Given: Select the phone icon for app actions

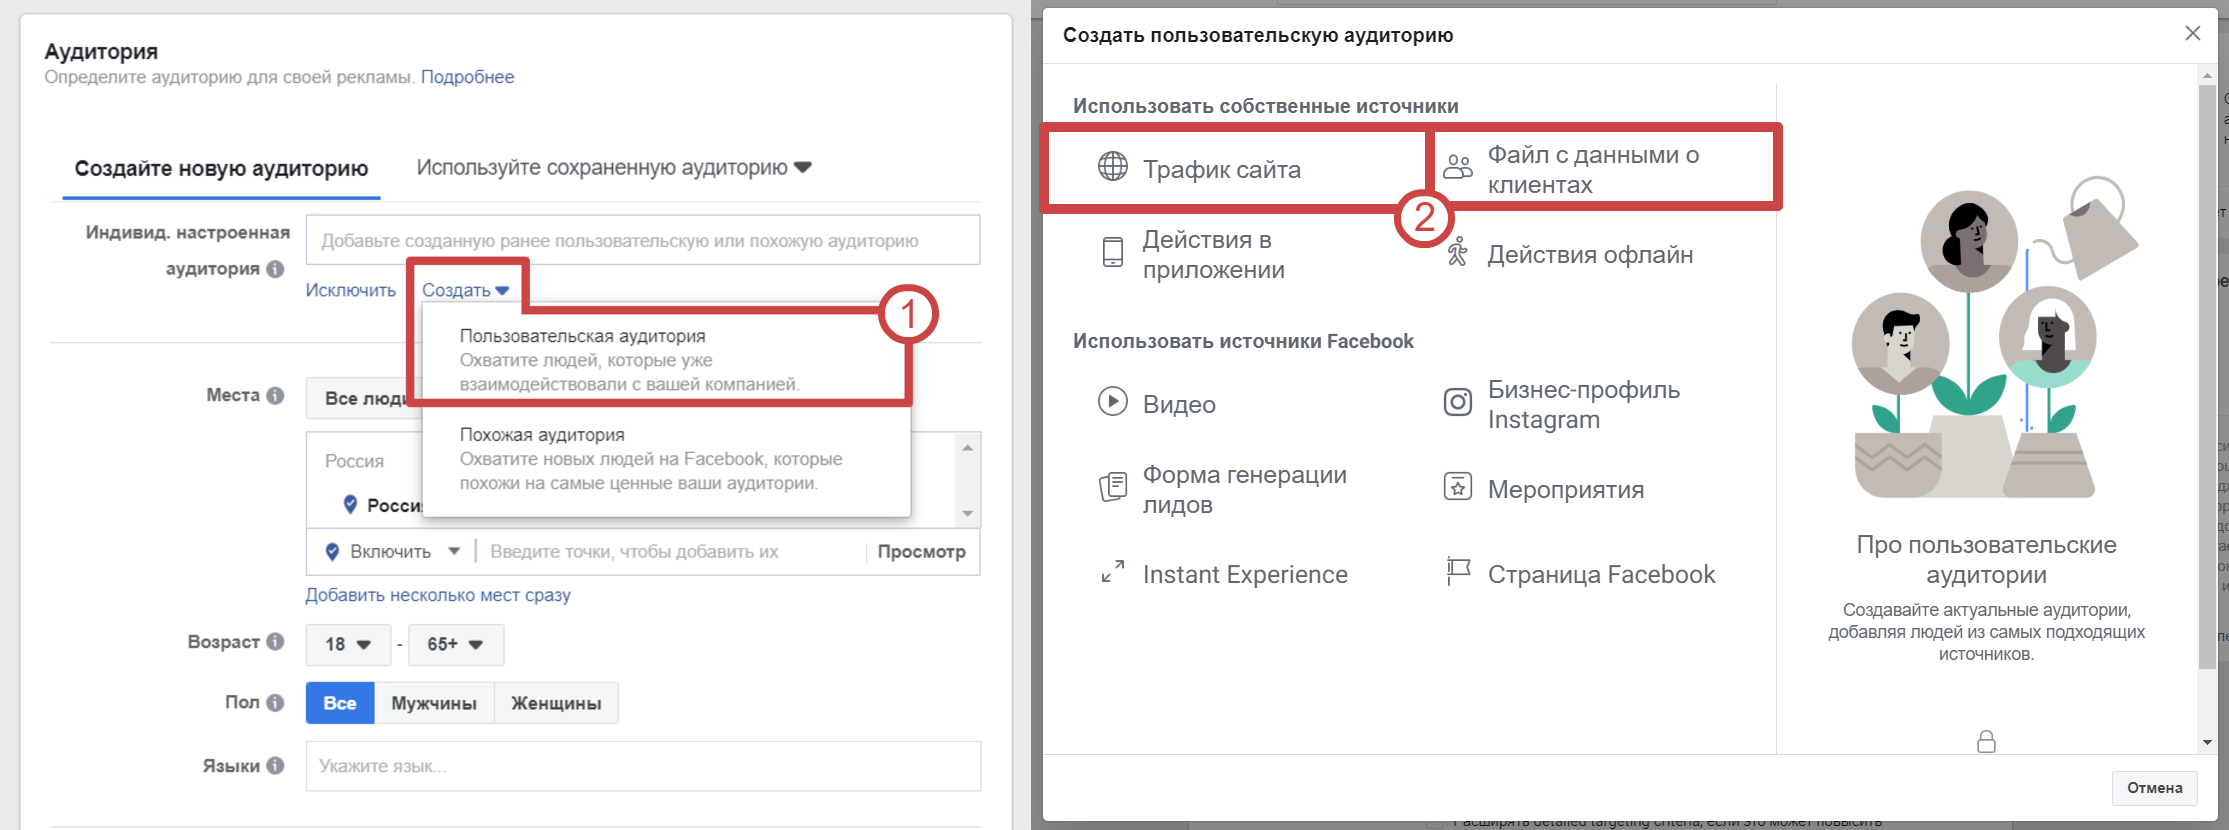Looking at the screenshot, I should click(1112, 252).
